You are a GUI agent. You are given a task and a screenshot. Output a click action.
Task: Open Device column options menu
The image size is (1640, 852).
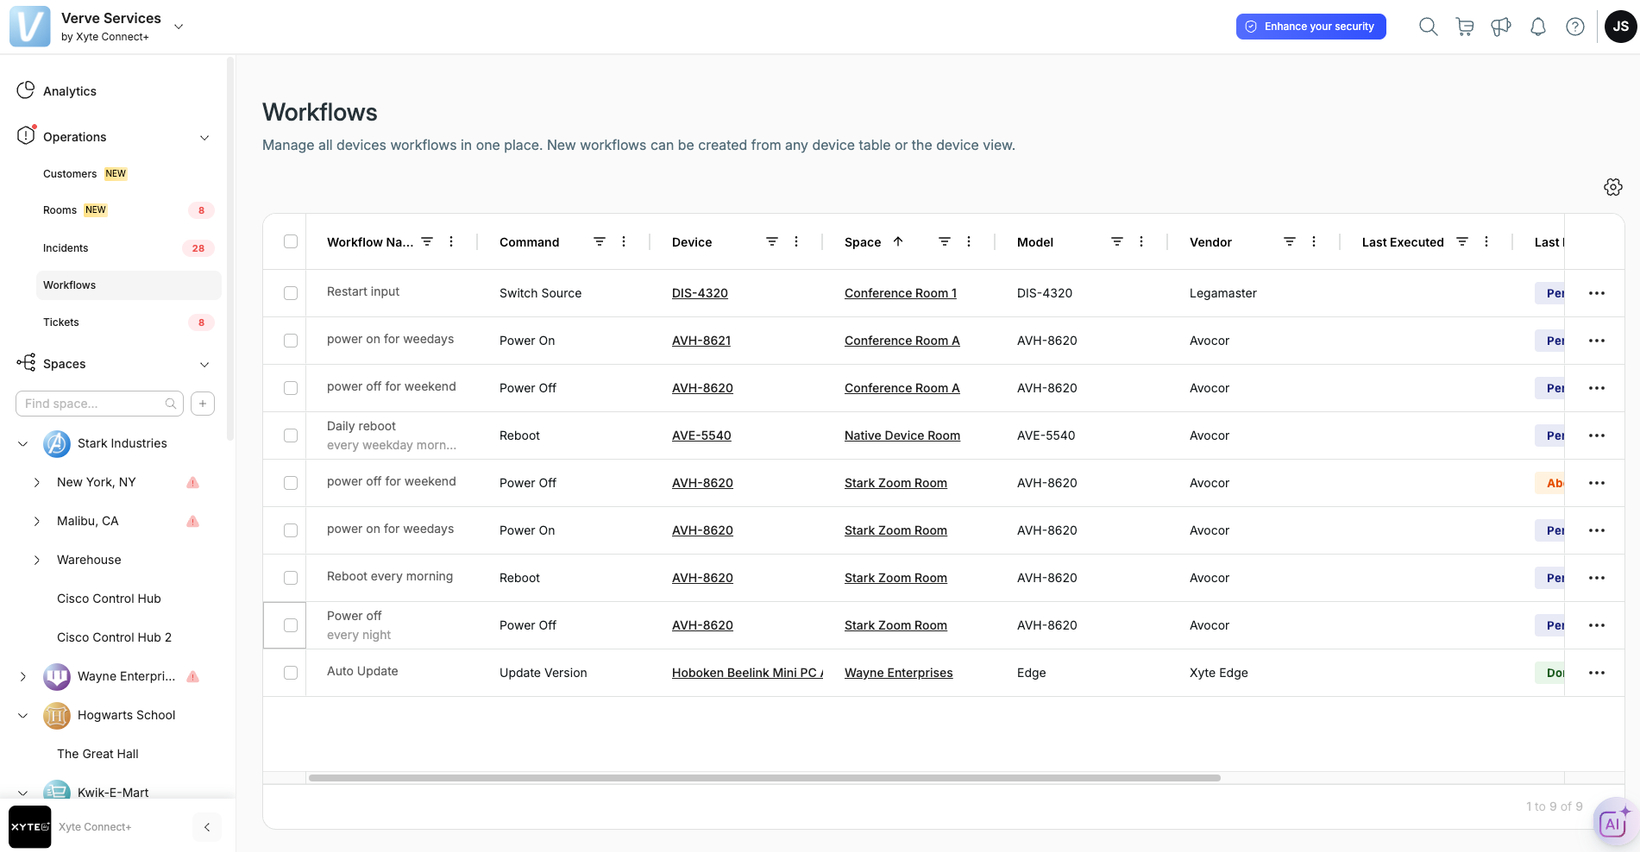pyautogui.click(x=796, y=242)
